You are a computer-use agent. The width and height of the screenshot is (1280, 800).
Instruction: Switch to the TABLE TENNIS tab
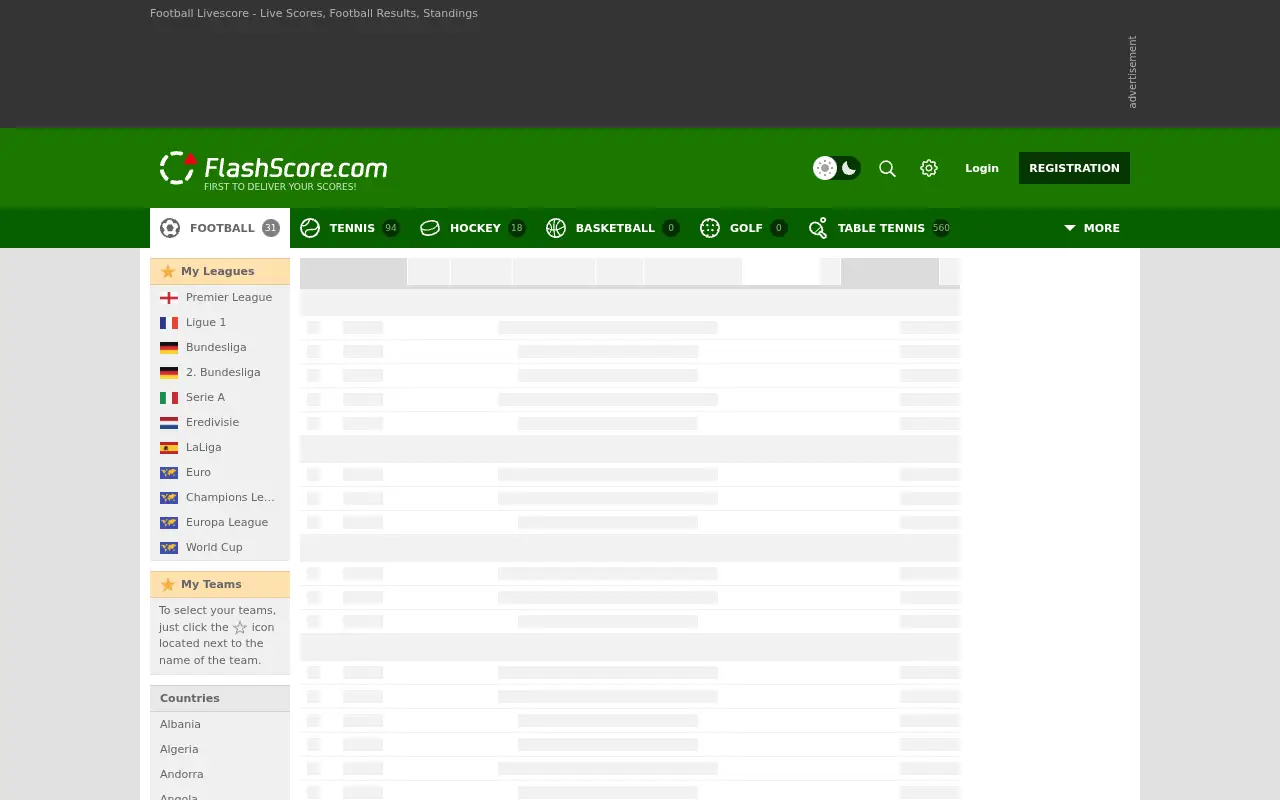pos(879,228)
